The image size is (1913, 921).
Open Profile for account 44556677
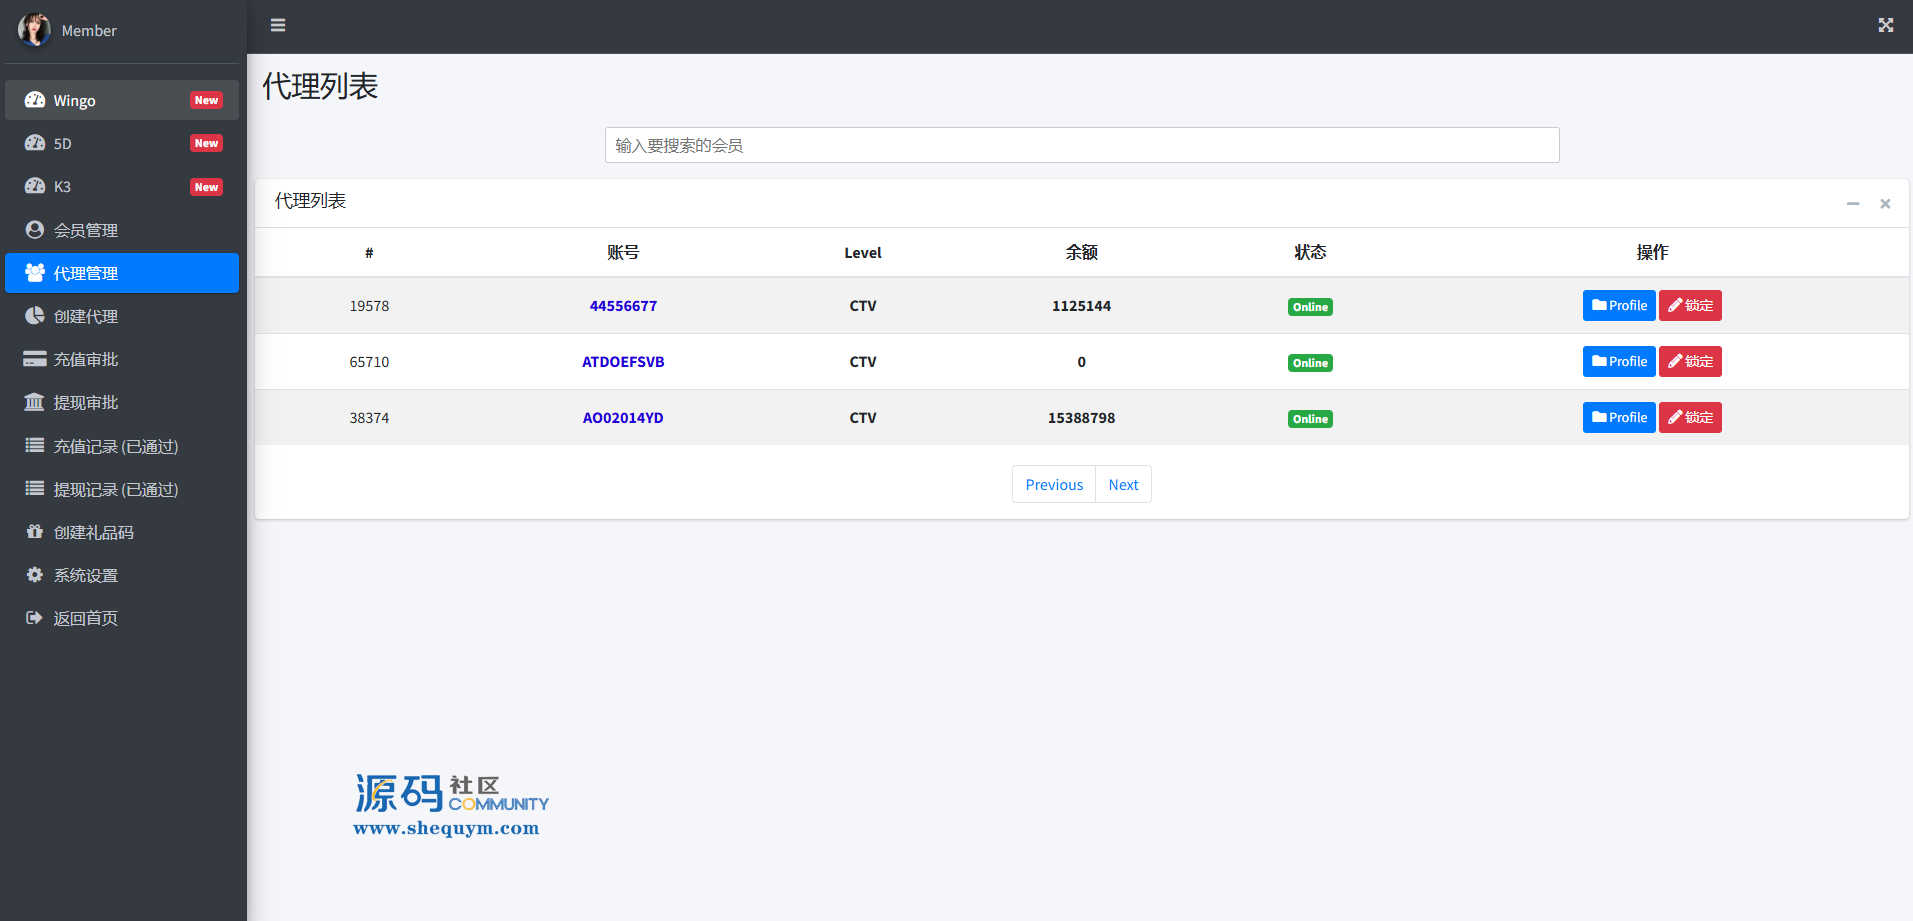(x=1618, y=306)
